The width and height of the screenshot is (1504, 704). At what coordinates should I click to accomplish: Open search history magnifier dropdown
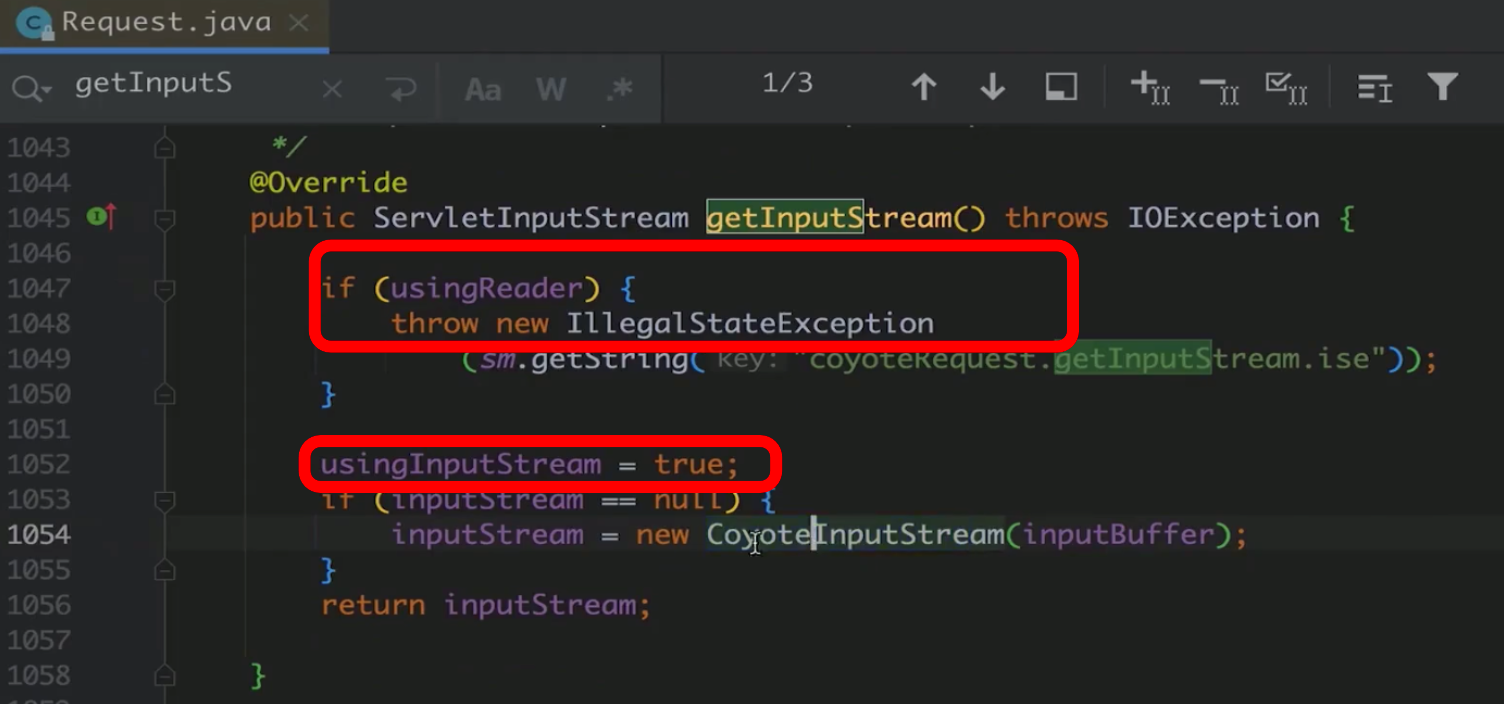coord(32,89)
